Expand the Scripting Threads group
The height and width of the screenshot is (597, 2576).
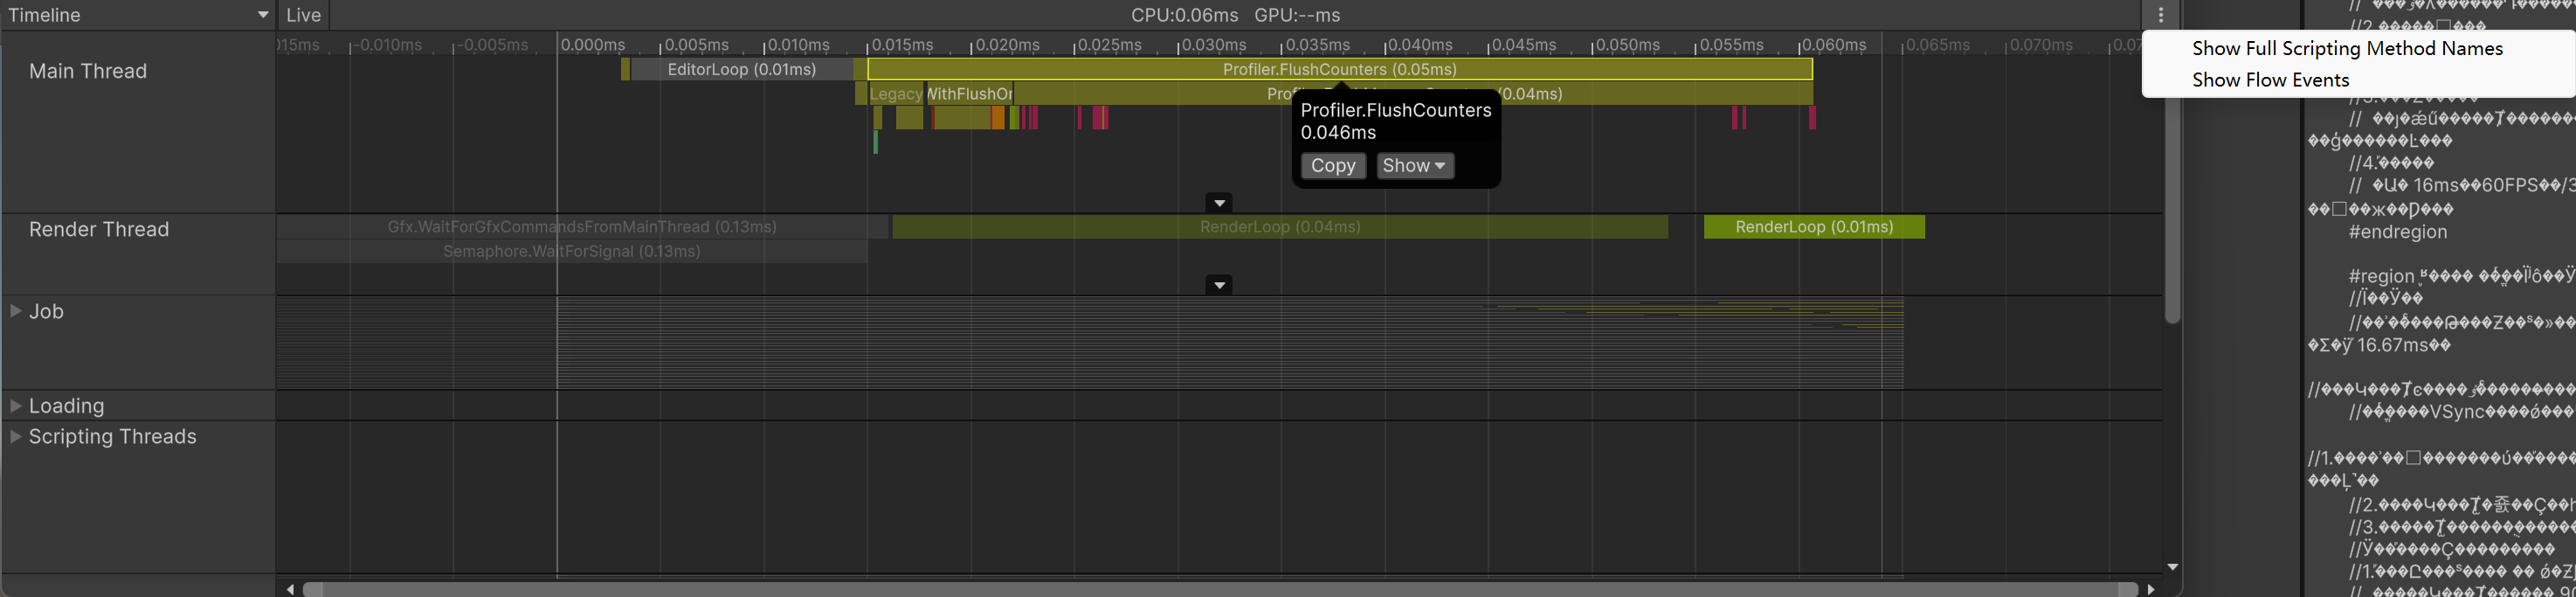pos(16,436)
